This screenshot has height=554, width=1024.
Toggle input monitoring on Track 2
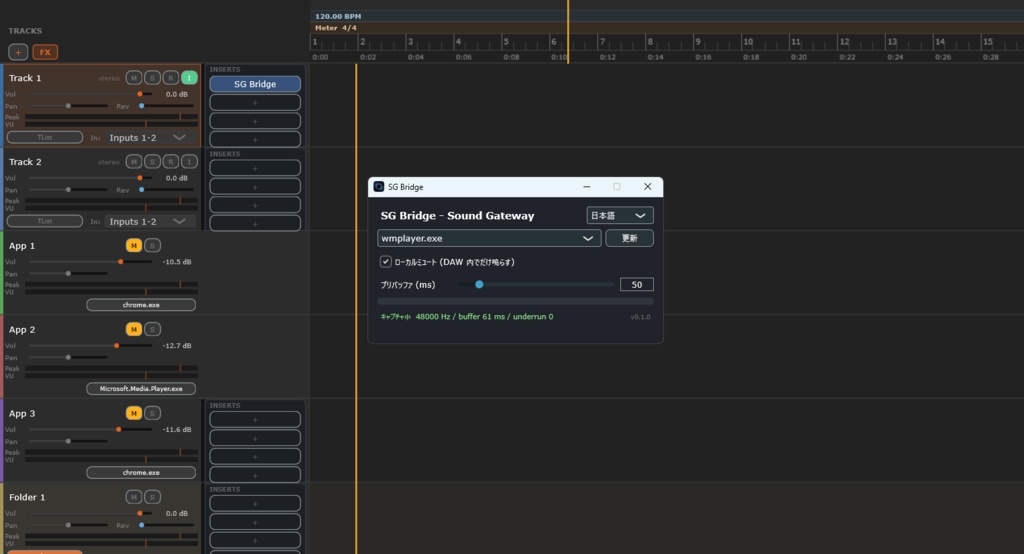(x=189, y=161)
